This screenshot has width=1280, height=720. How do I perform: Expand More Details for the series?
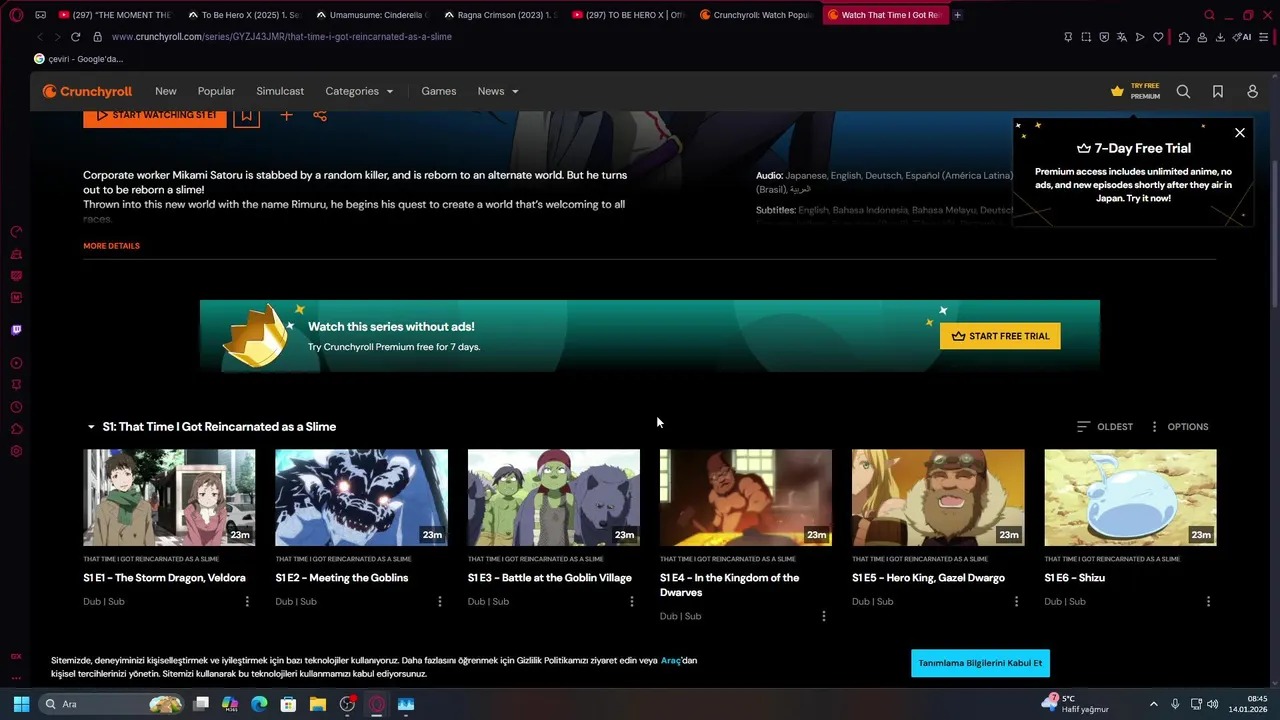pos(111,246)
